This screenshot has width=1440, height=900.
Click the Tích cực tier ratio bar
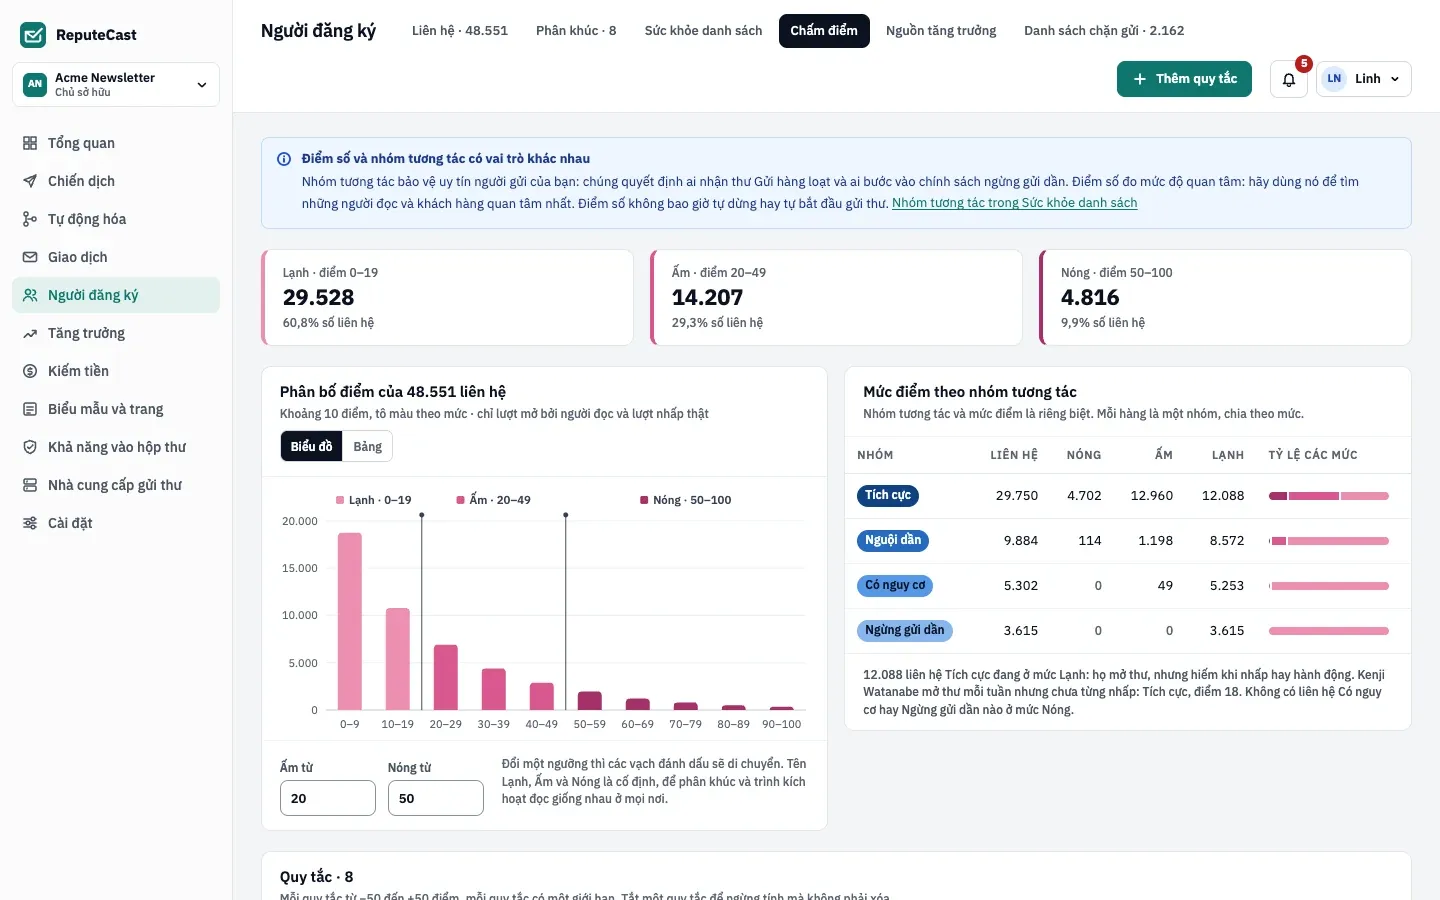coord(1329,496)
